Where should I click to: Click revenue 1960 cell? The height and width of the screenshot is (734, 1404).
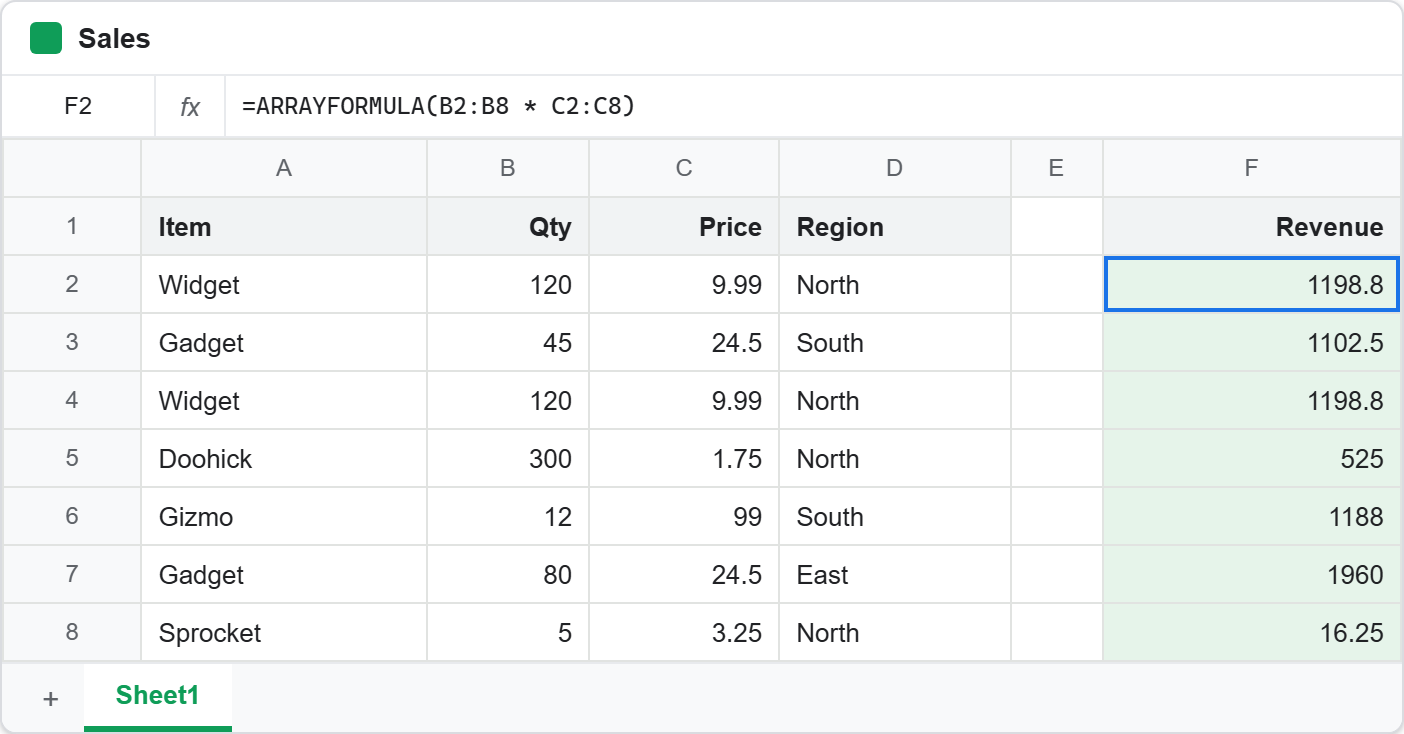1252,574
